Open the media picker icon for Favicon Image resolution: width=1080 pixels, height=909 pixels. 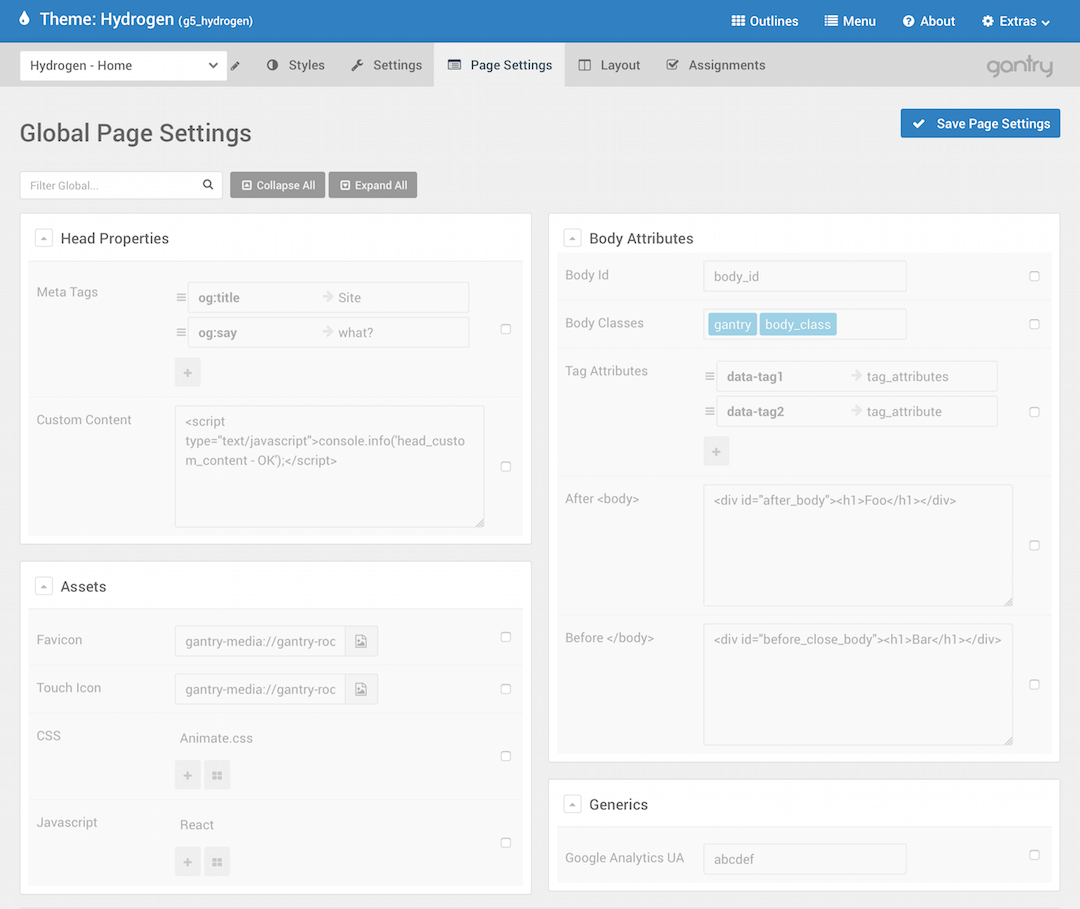click(x=361, y=641)
